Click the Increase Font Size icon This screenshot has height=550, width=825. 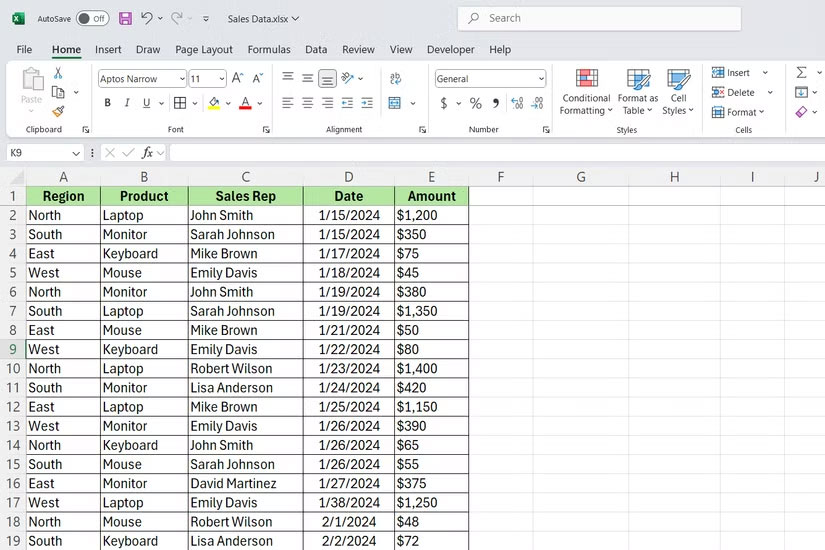pyautogui.click(x=237, y=78)
